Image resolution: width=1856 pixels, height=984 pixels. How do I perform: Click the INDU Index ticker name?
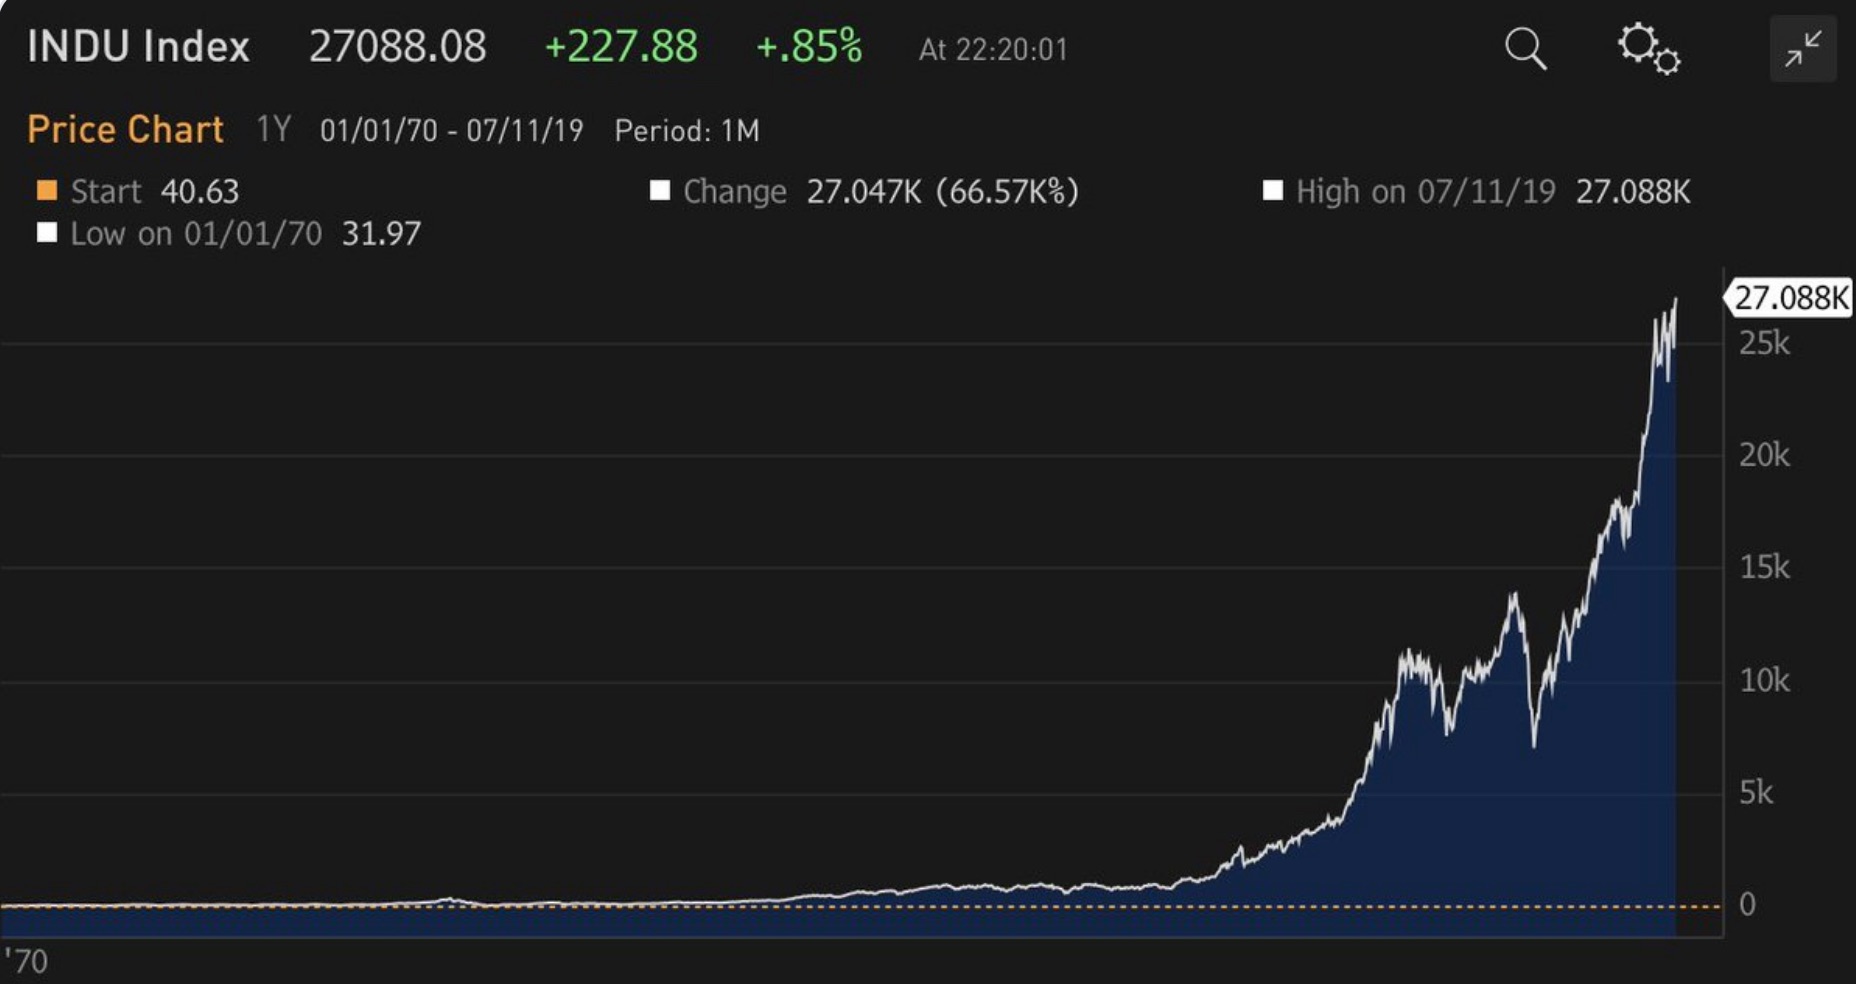(x=138, y=47)
